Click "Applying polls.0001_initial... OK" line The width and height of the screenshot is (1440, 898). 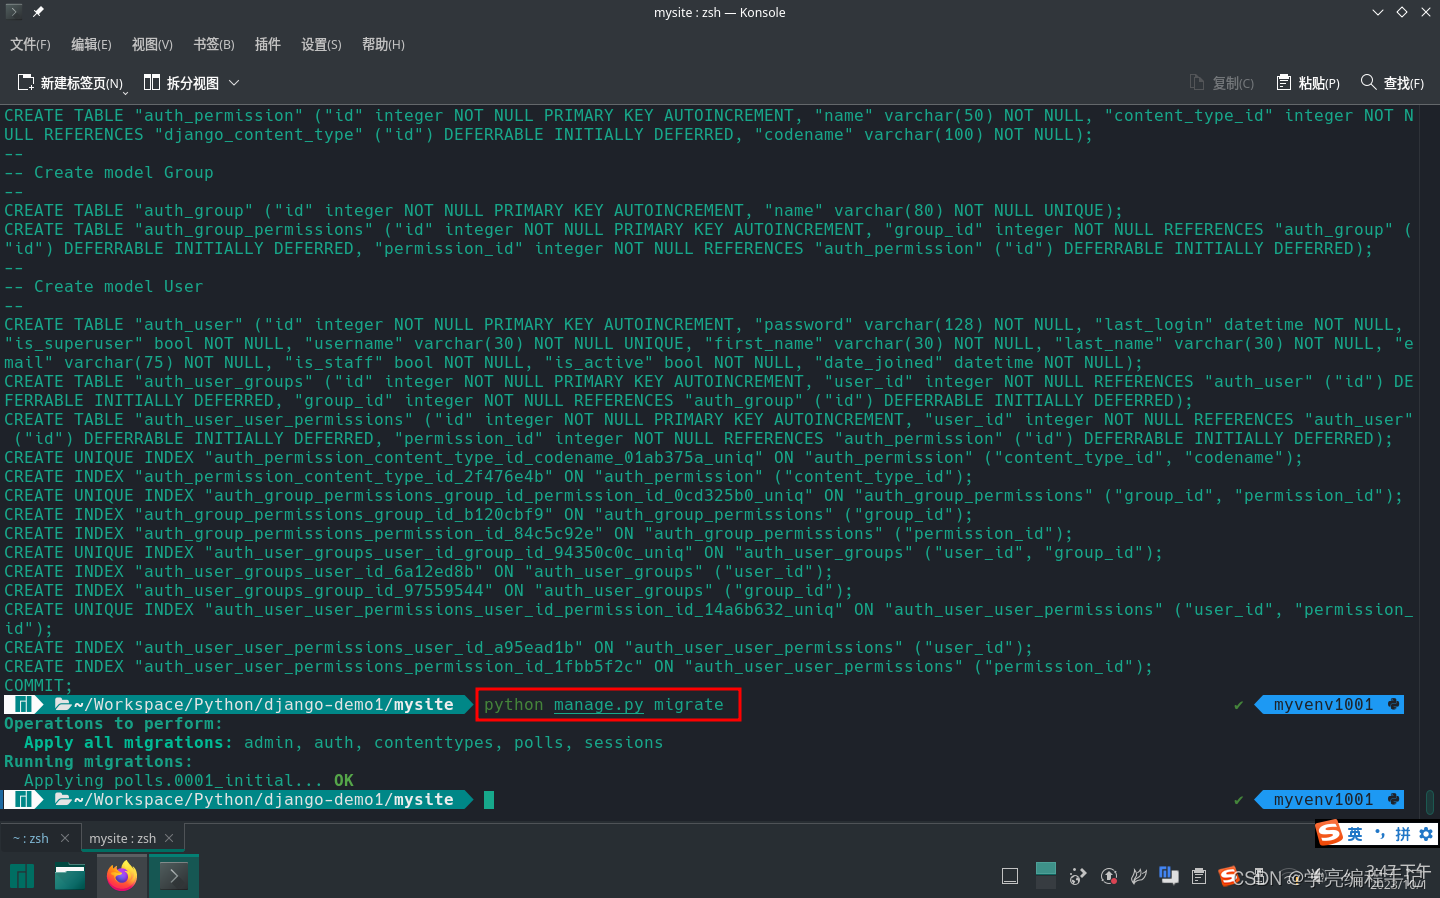click(x=189, y=781)
